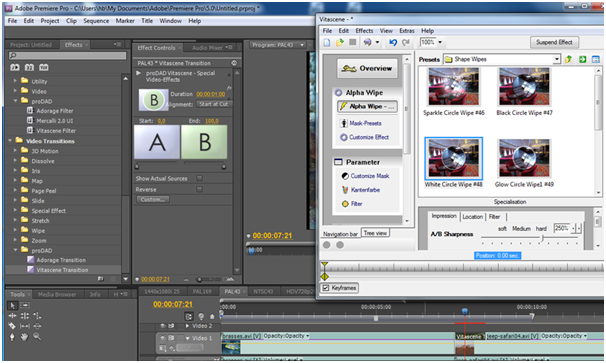Image resolution: width=606 pixels, height=363 pixels.
Task: Open the Marker menu in Premiere
Action: [x=125, y=21]
